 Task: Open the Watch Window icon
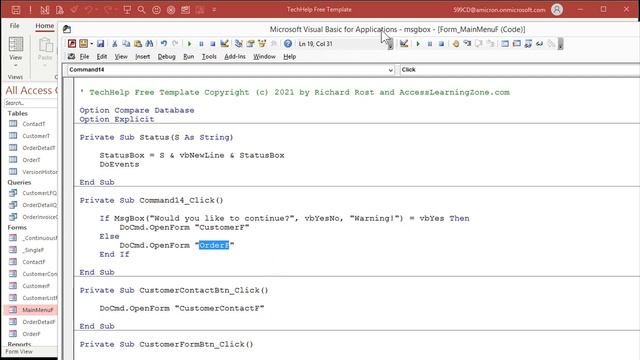[528, 44]
